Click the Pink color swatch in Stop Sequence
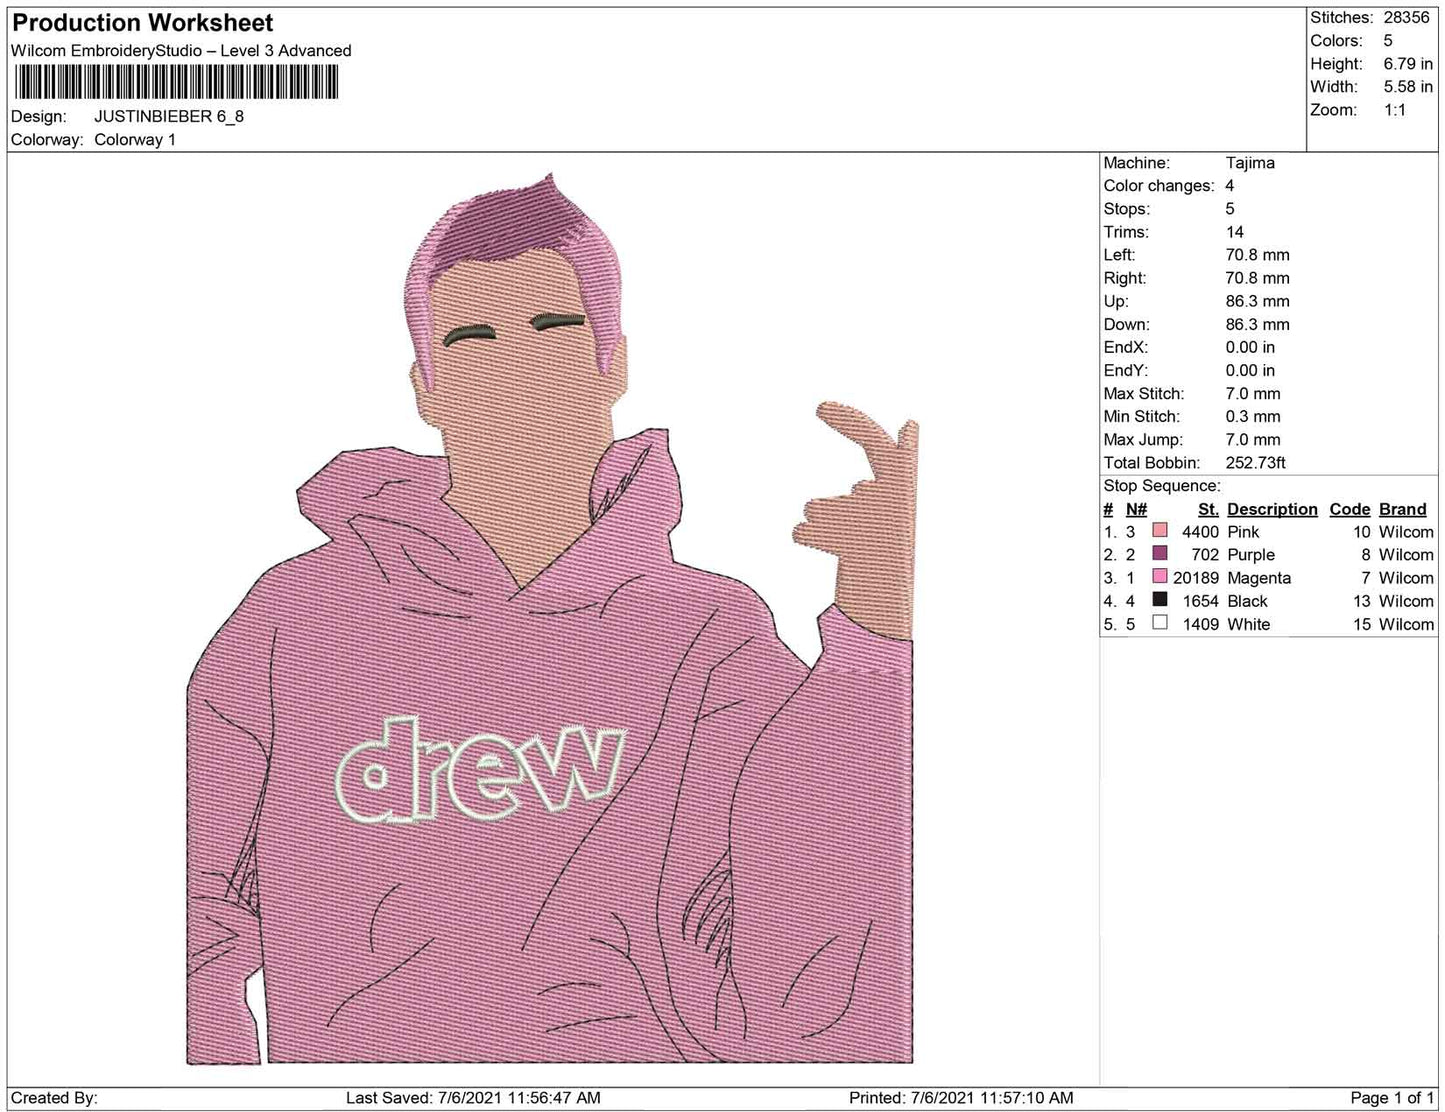Screen dimensions: 1445x1112 click(1160, 531)
